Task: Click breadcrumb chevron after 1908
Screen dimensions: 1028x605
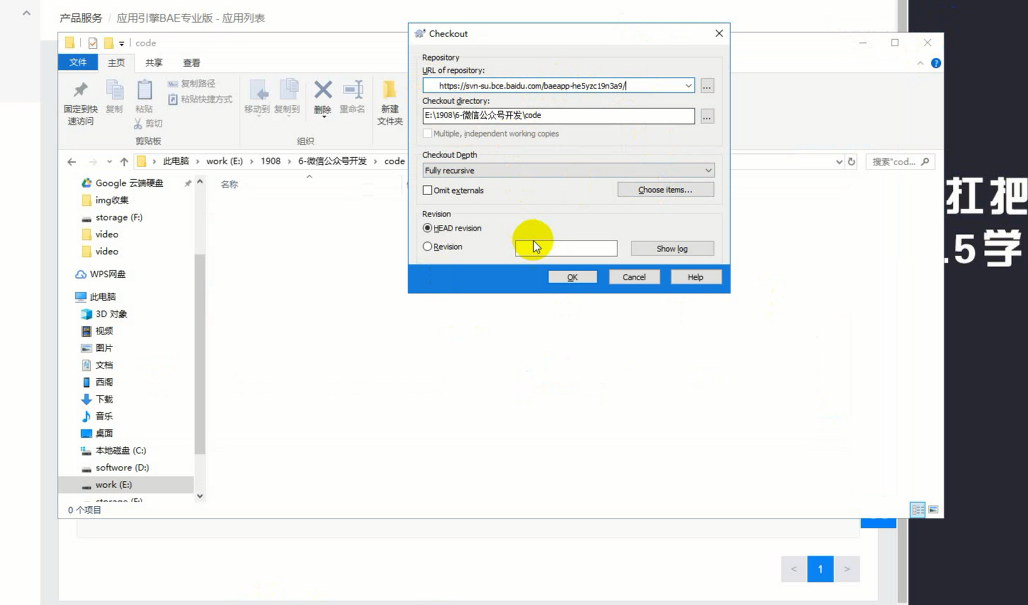Action: coord(289,161)
